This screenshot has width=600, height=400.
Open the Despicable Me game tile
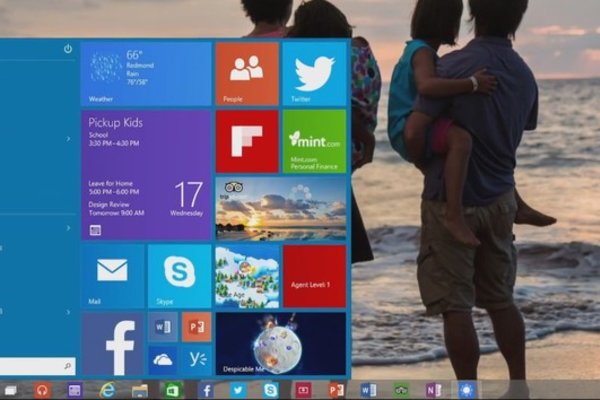tap(281, 344)
